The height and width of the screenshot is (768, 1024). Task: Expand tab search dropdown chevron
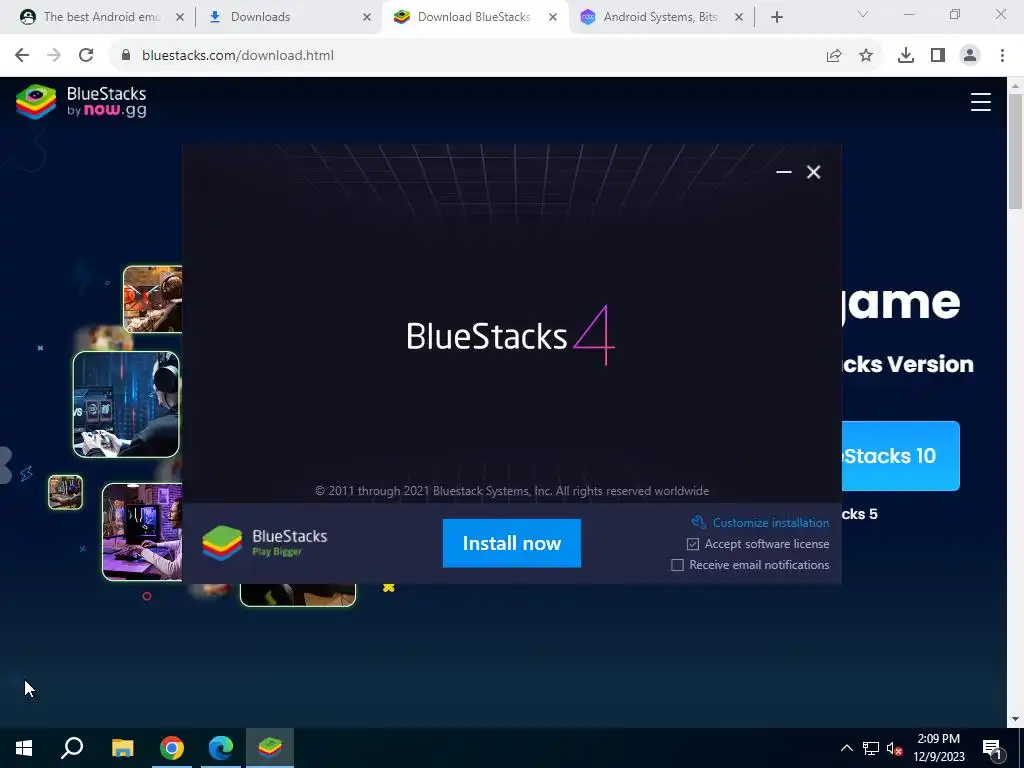point(863,14)
